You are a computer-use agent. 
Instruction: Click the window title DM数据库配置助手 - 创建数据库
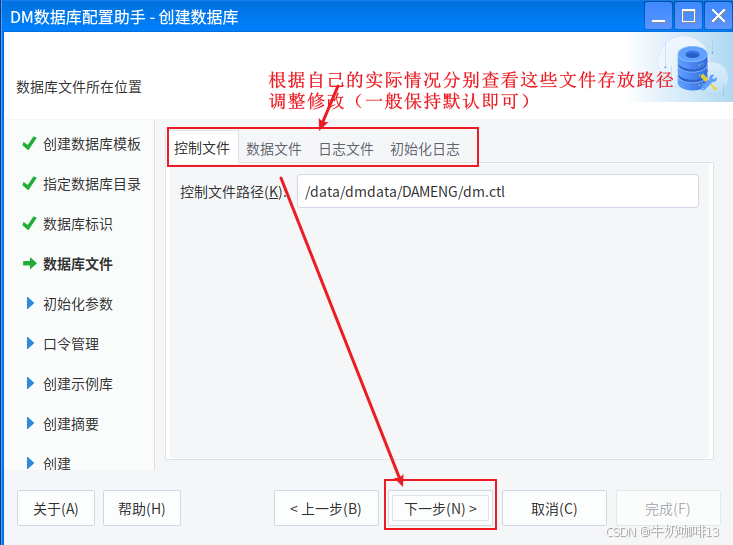124,17
